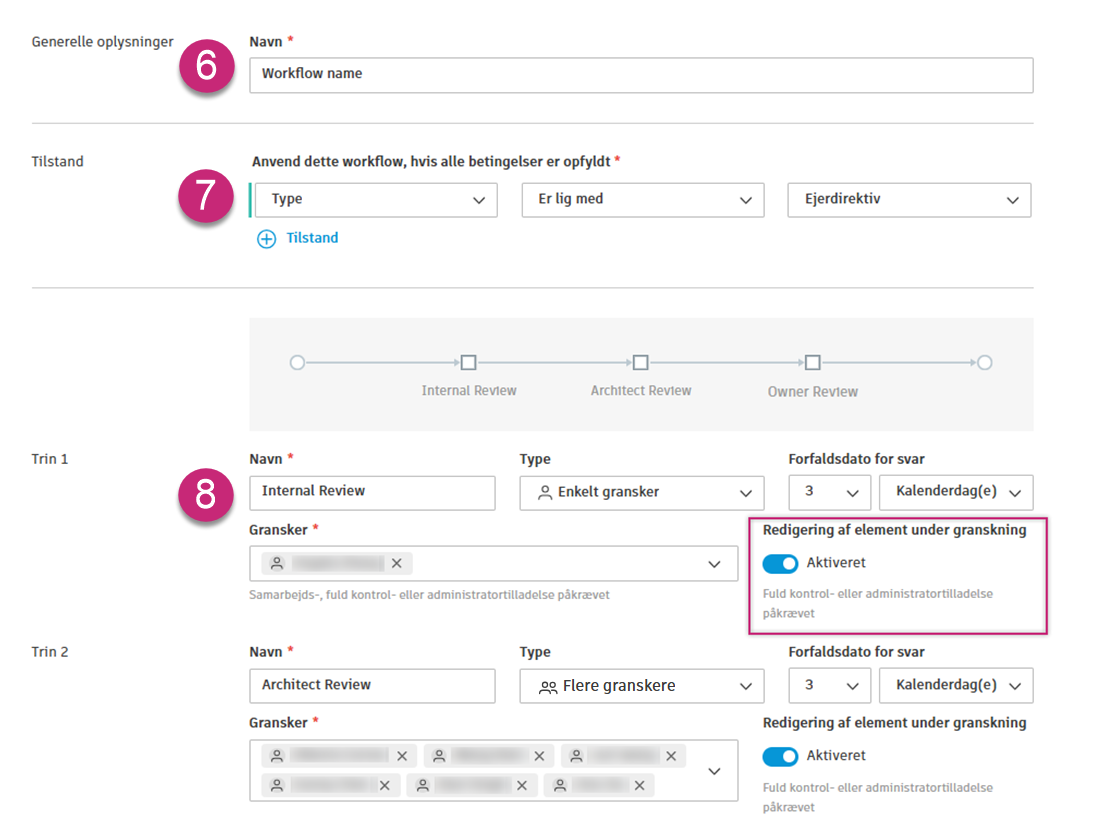Viewport: 1096px width, 819px height.
Task: Click the workflow end circle in diagram
Action: click(x=985, y=363)
